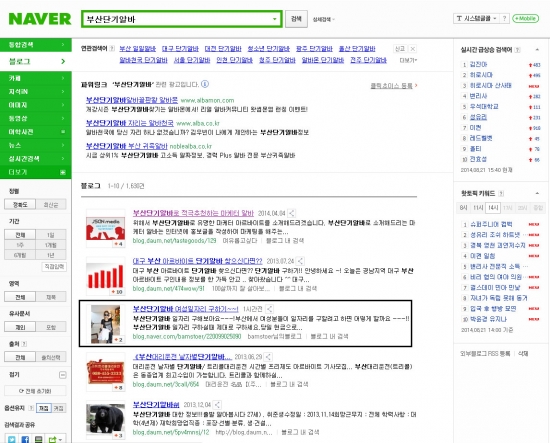Open help icon next to 출처
550x443 pixels.
click(x=24, y=344)
